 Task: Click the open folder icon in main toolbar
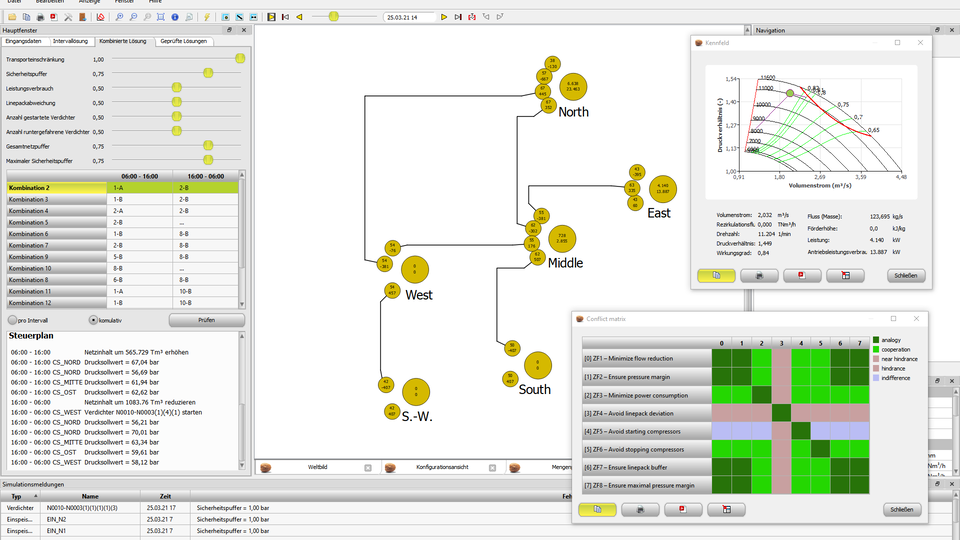pyautogui.click(x=12, y=17)
